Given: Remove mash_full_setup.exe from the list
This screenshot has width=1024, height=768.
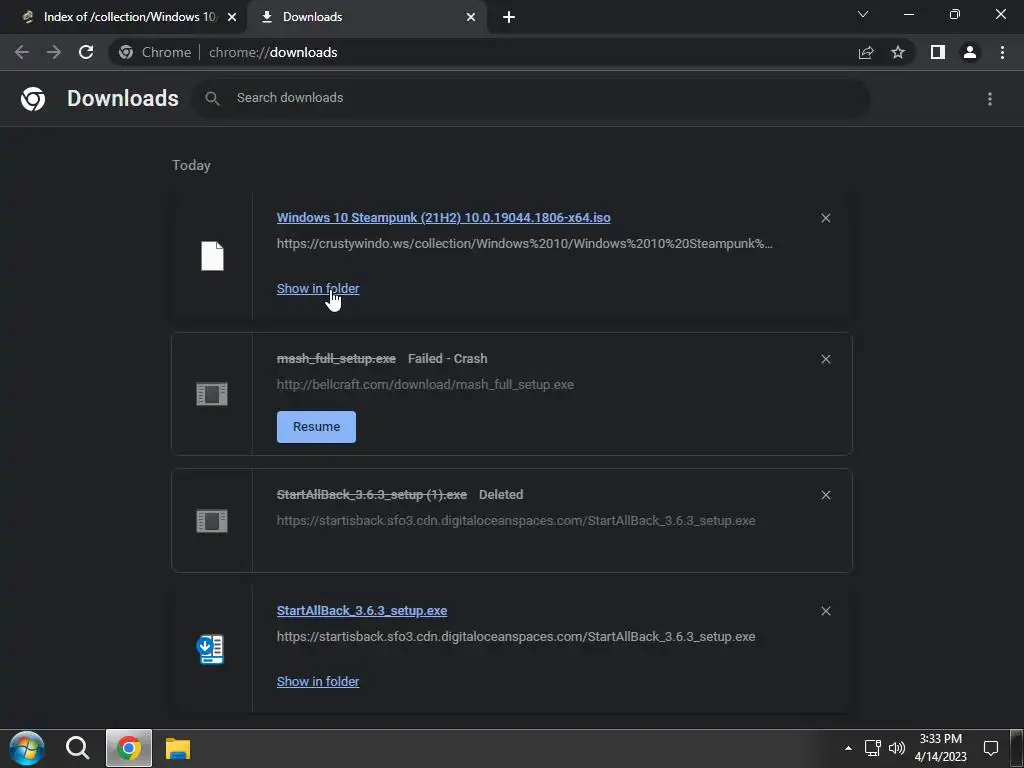Looking at the screenshot, I should [825, 359].
